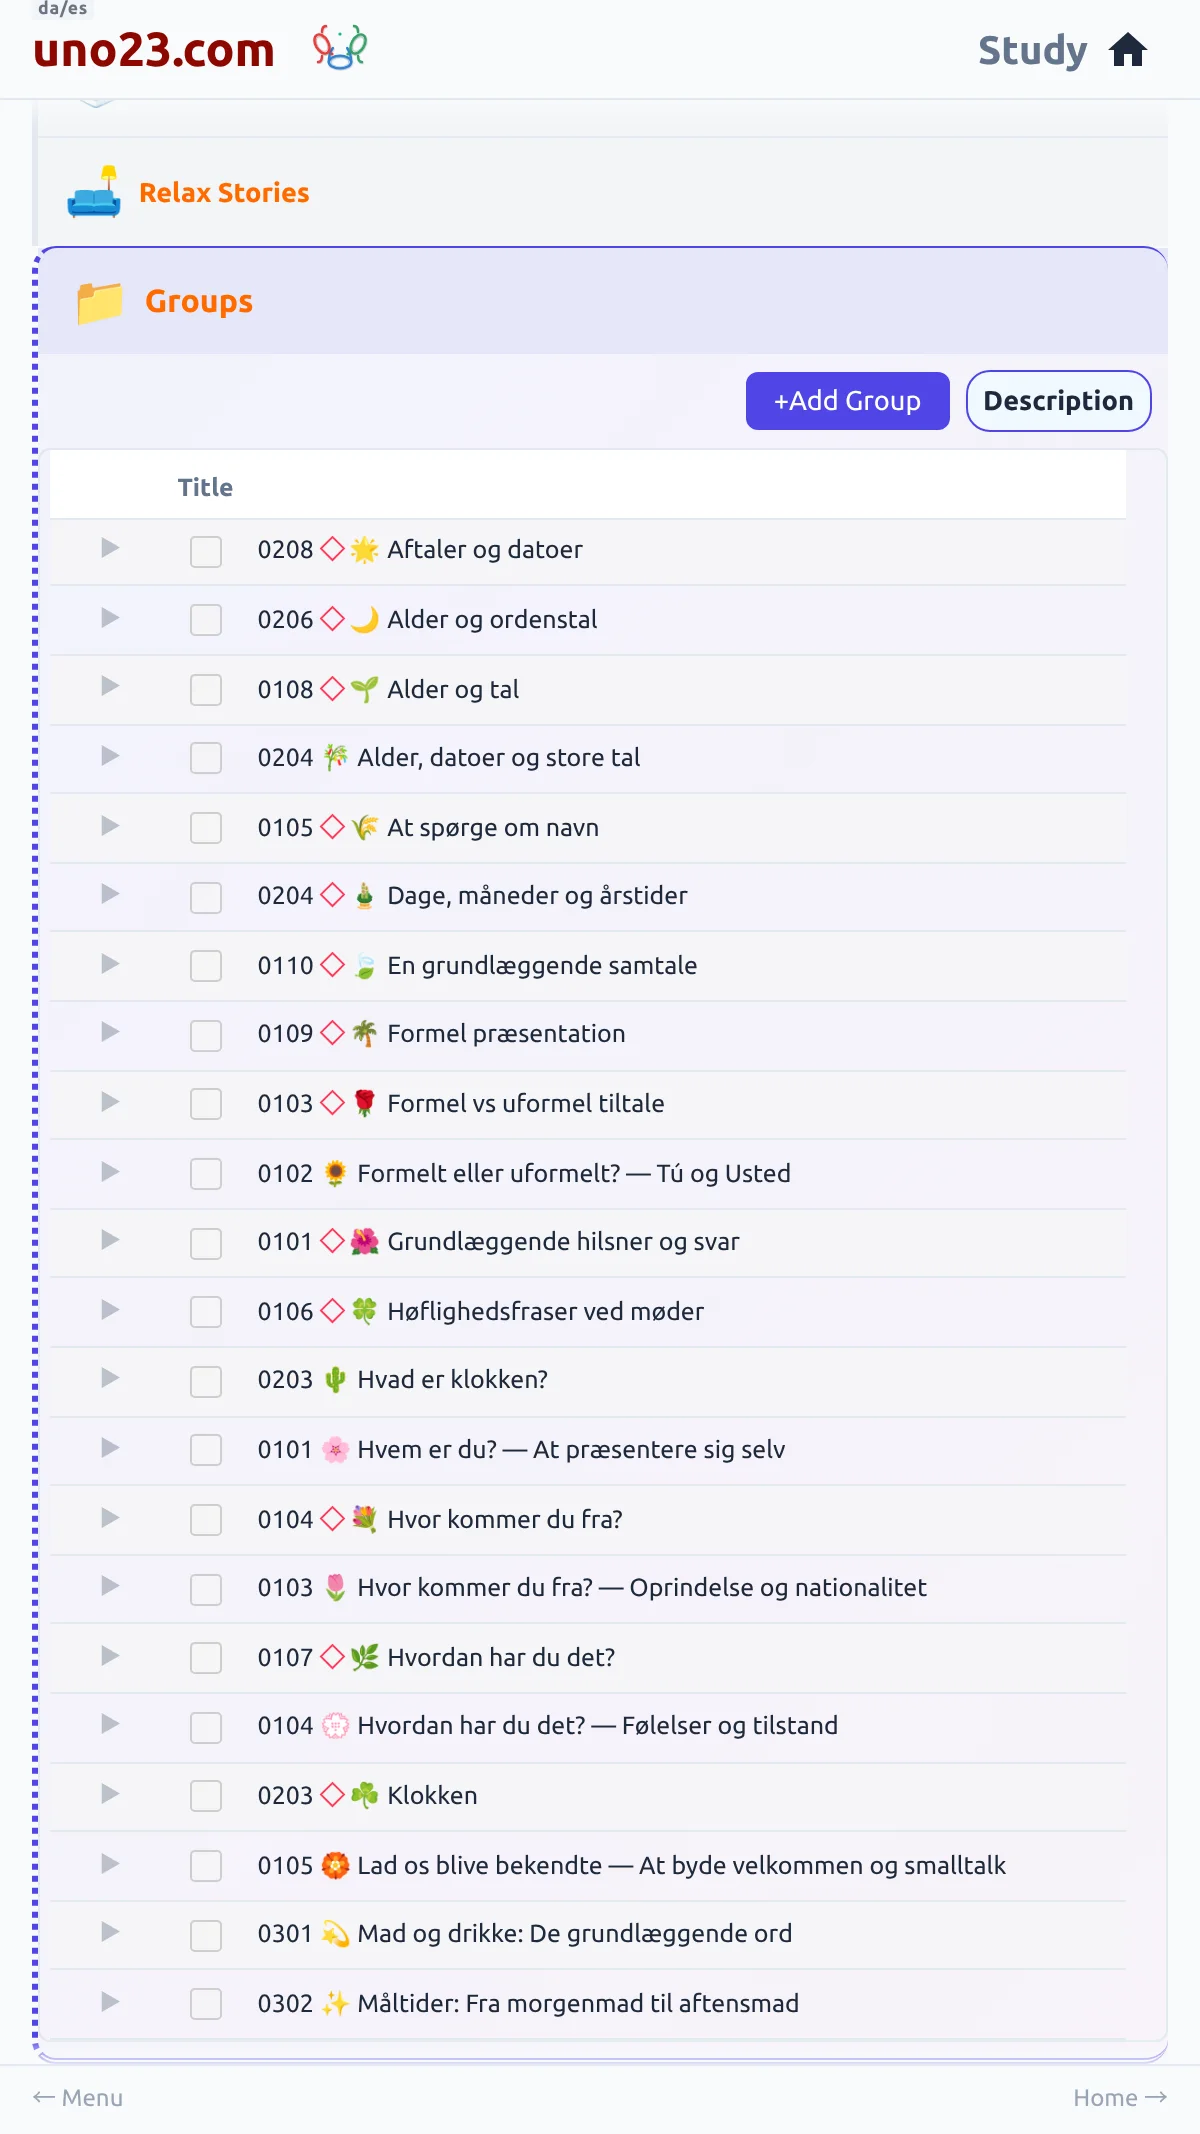Screen dimensions: 1200x2134
Task: Click the Menu back link at bottom
Action: [78, 2098]
